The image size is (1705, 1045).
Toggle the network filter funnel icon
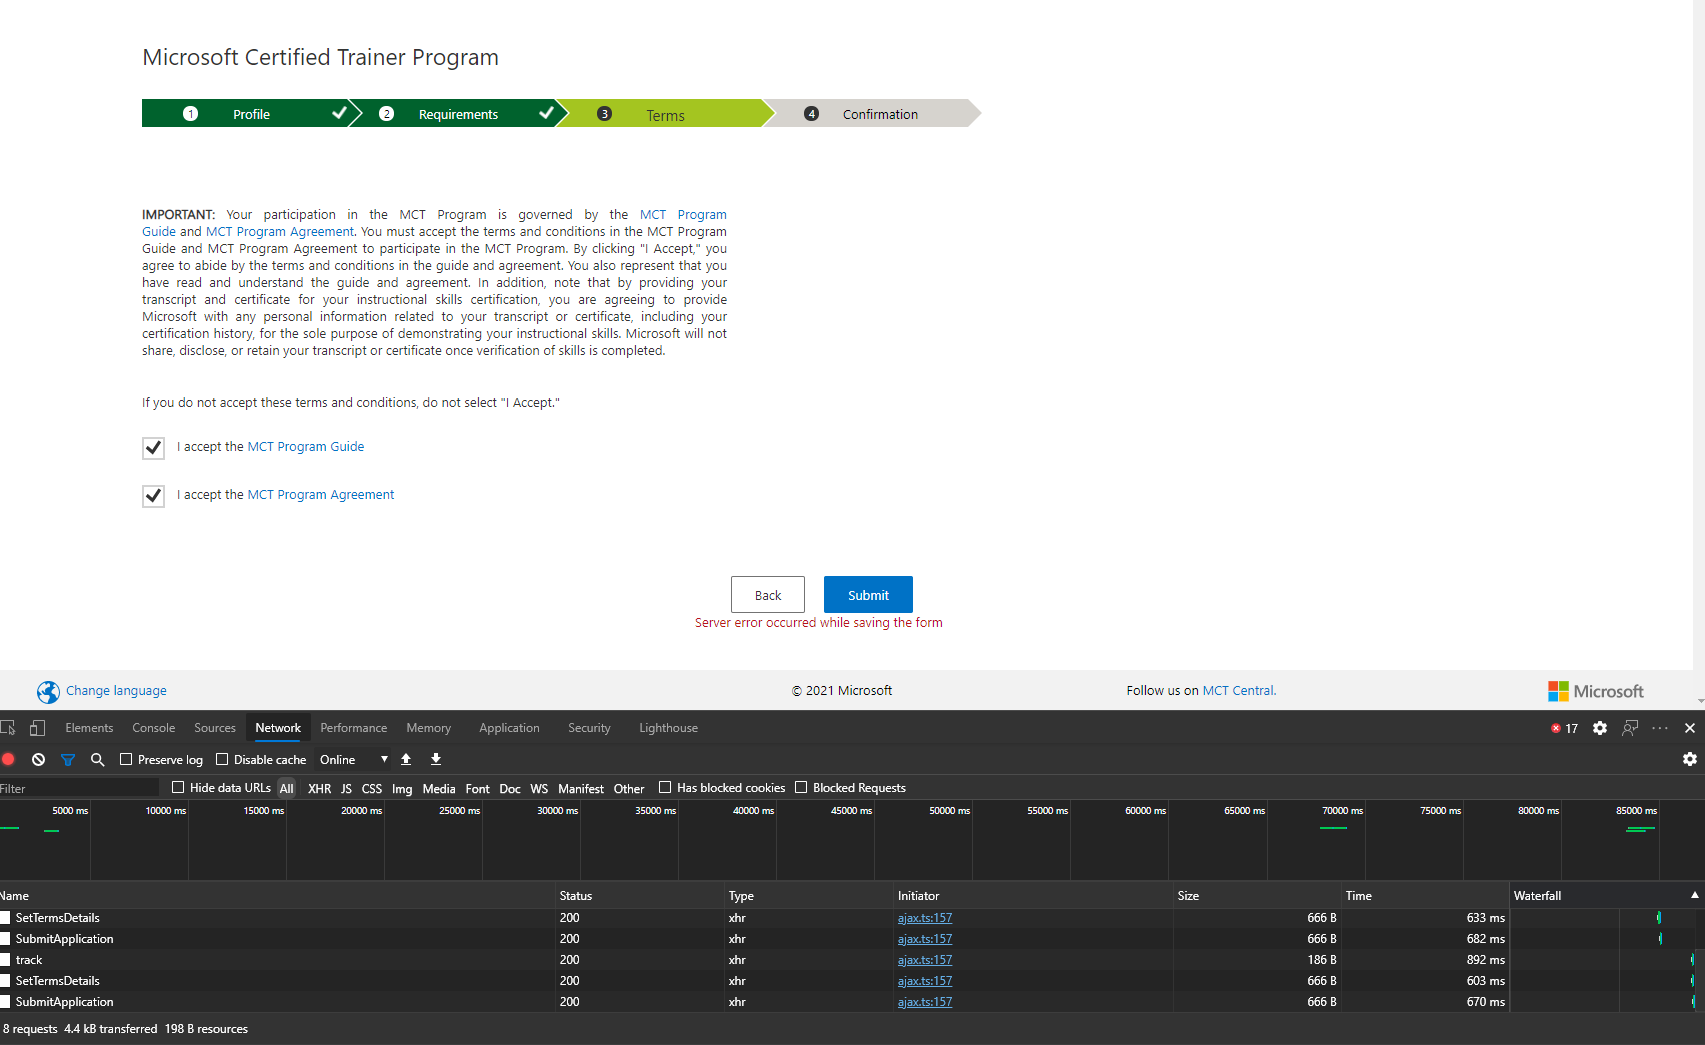coord(68,759)
